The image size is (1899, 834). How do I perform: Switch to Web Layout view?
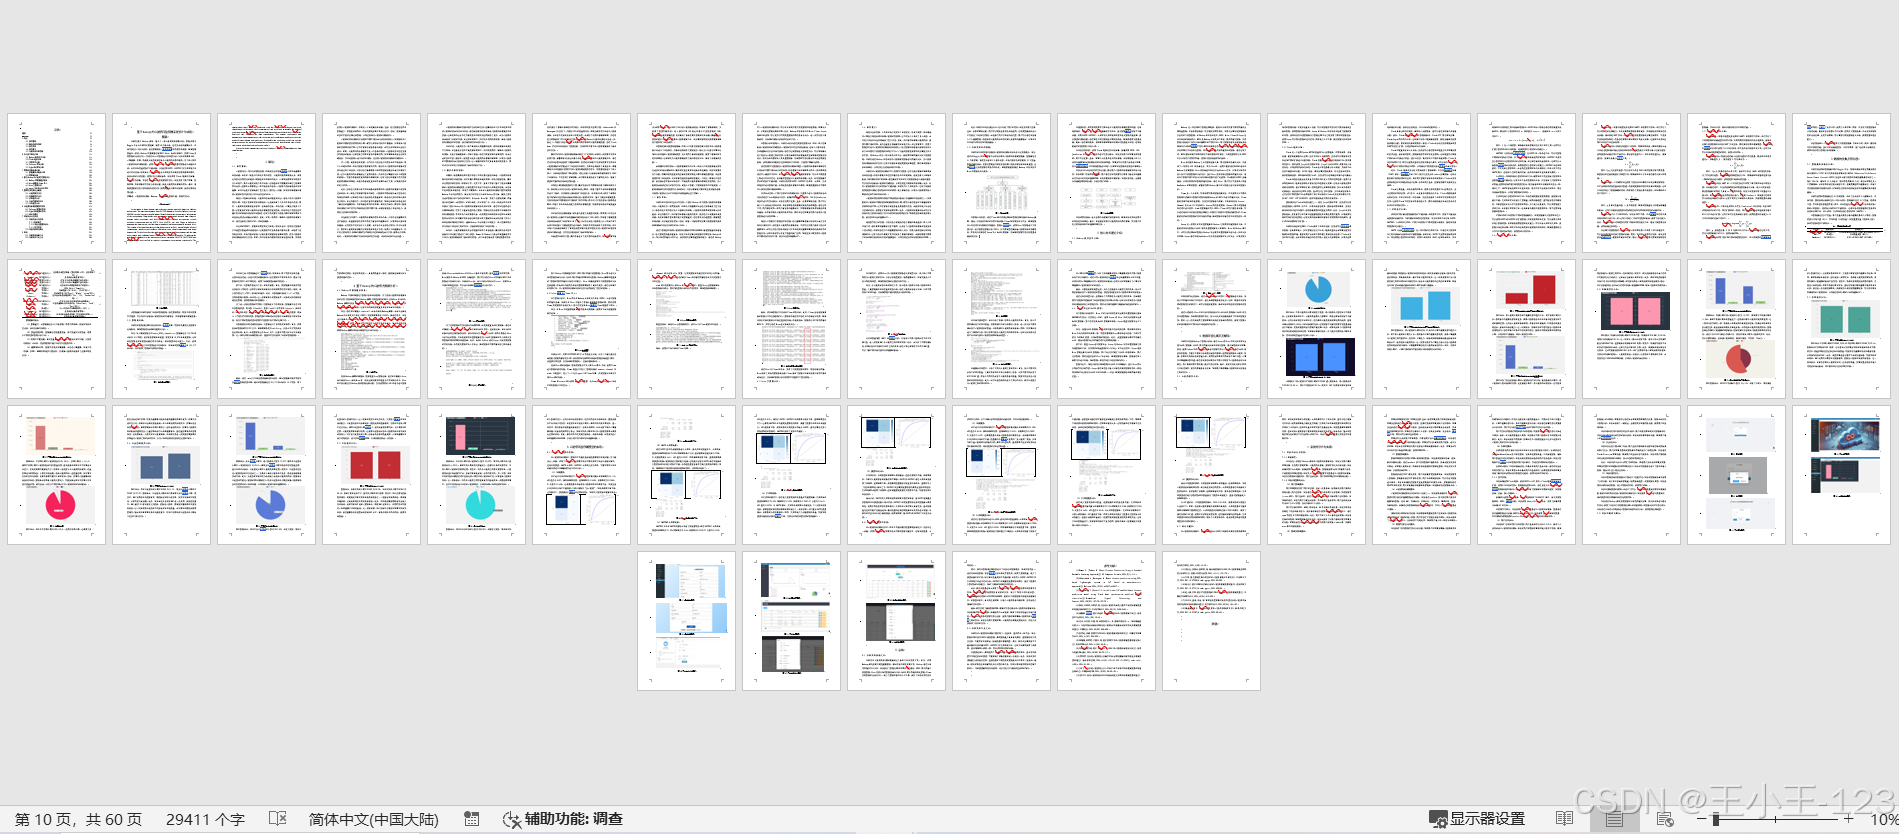click(x=1665, y=818)
